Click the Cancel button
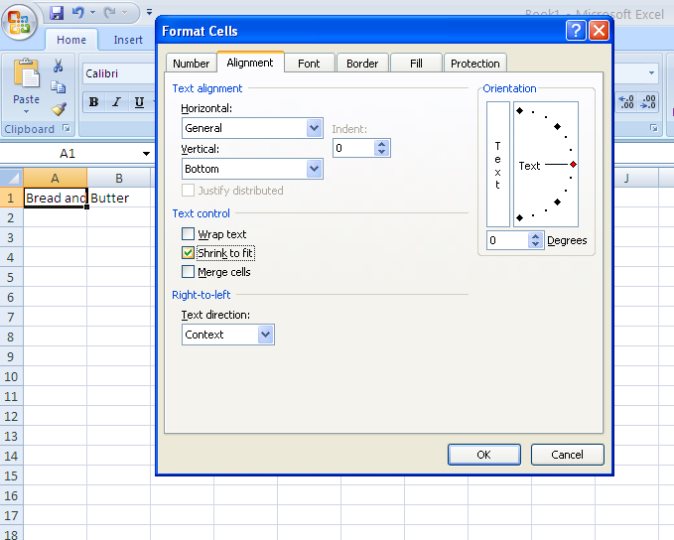This screenshot has height=540, width=674. tap(567, 454)
